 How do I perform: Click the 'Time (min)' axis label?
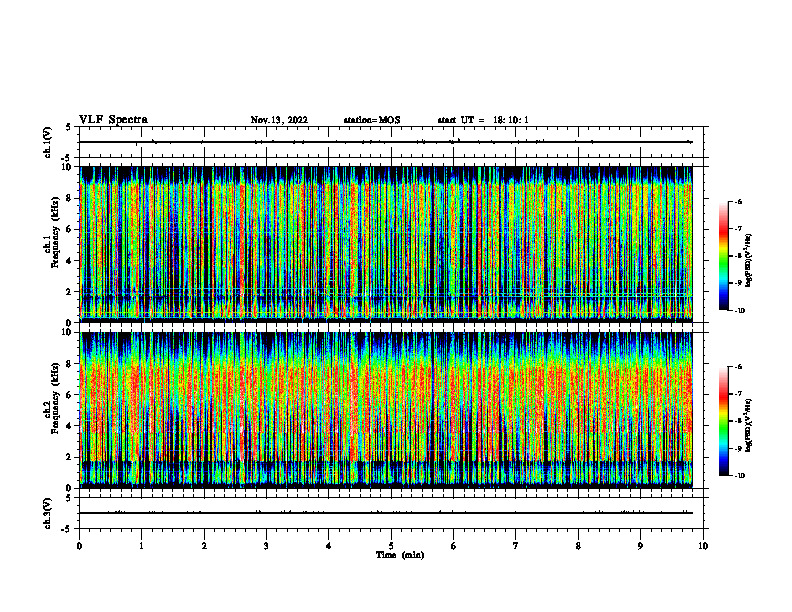[400, 555]
